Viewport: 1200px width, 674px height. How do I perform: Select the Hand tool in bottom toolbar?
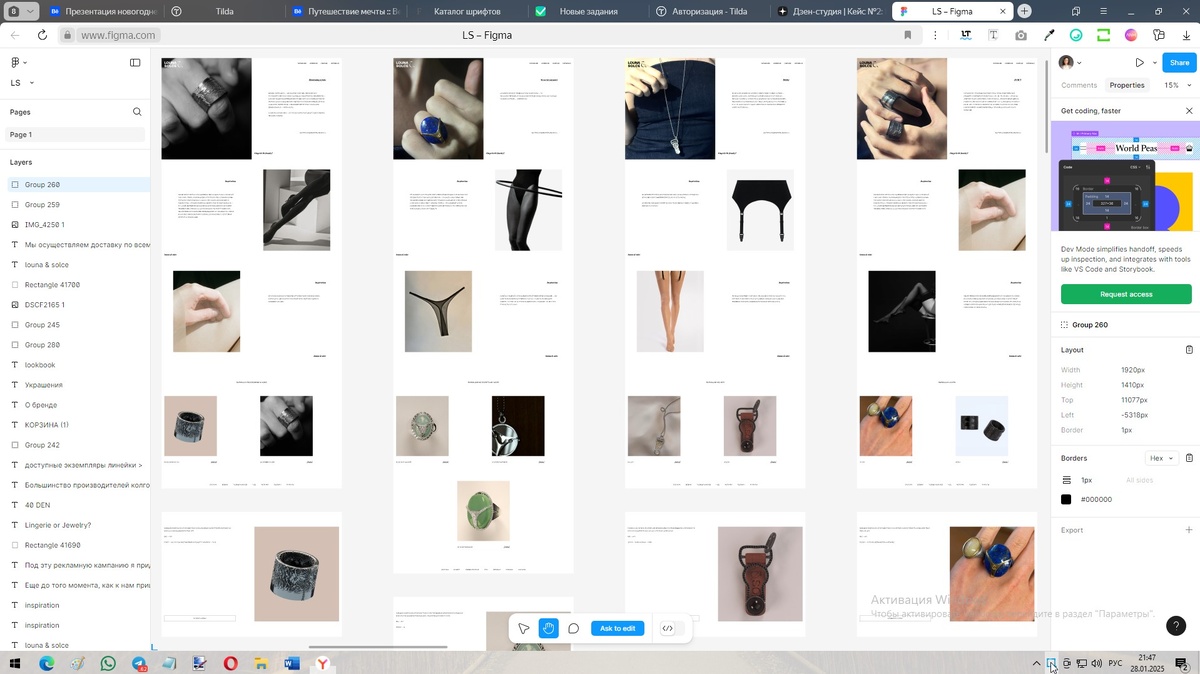pyautogui.click(x=548, y=629)
